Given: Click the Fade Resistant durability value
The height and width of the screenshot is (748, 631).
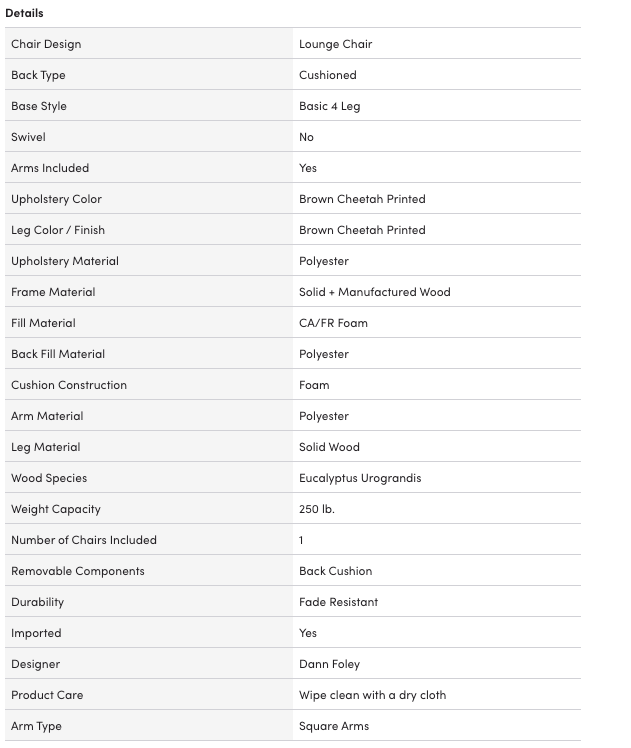Looking at the screenshot, I should (x=338, y=602).
